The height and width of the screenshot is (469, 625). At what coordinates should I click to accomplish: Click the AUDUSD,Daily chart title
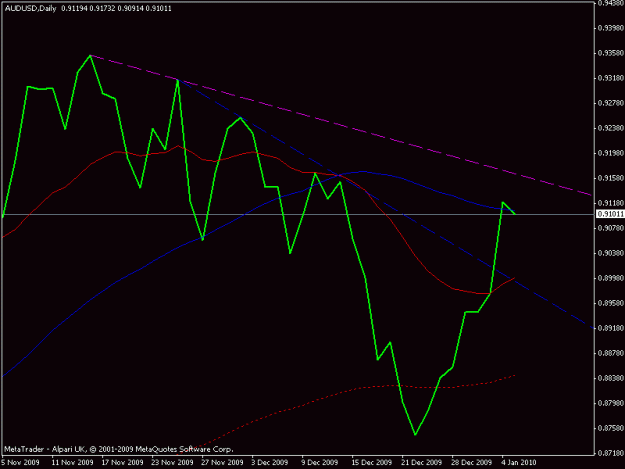31,8
